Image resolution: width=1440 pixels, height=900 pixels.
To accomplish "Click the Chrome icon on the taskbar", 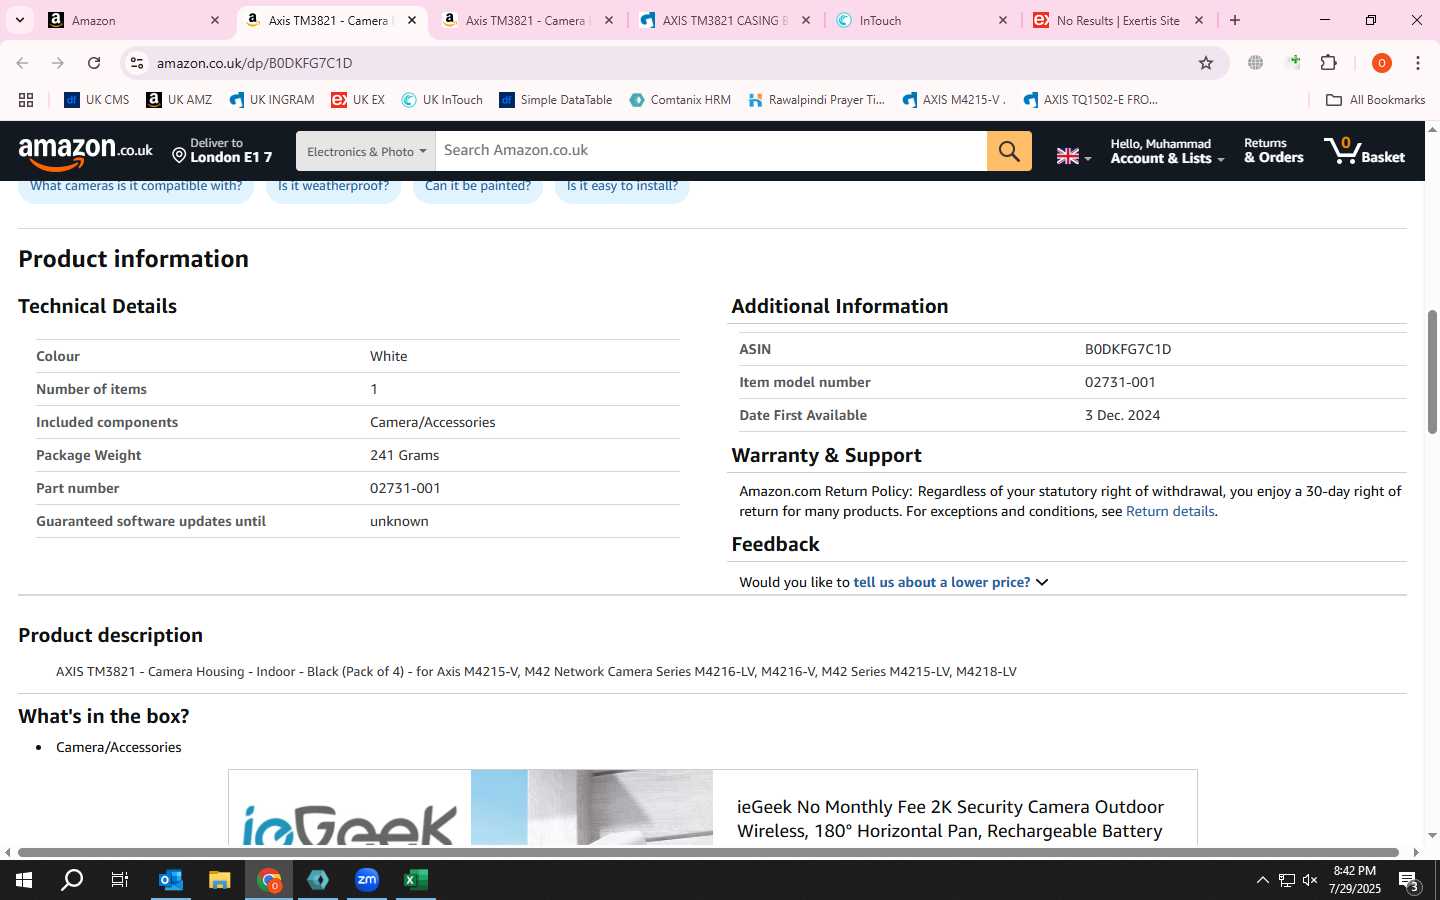I will 269,880.
